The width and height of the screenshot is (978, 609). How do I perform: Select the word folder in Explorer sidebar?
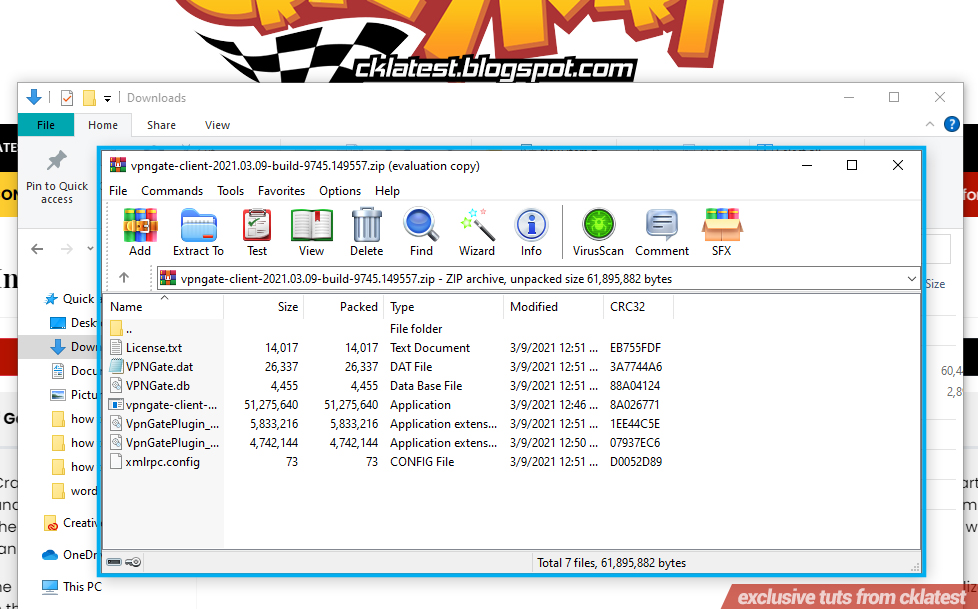(74, 490)
